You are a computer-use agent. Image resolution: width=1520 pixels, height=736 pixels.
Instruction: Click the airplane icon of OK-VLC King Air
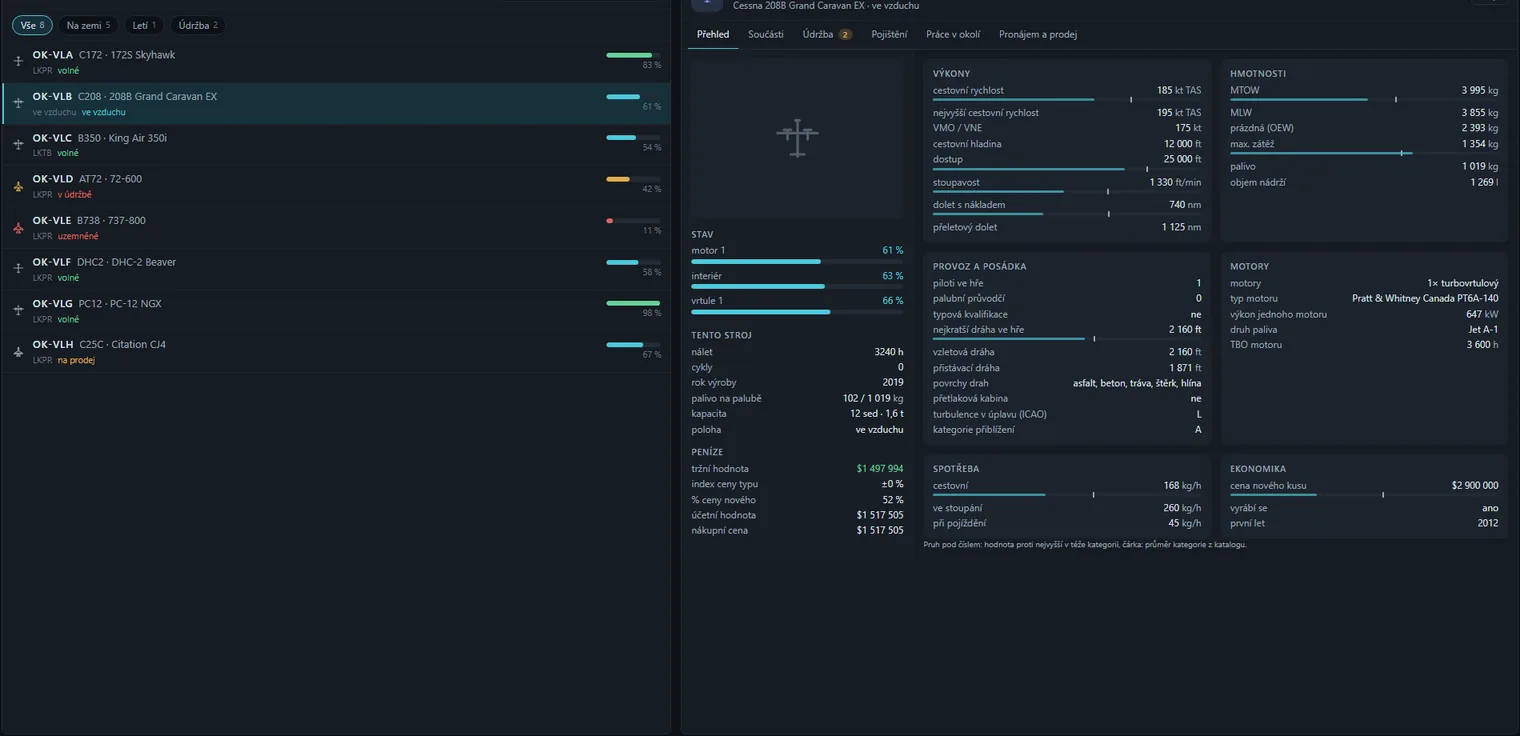pos(18,145)
